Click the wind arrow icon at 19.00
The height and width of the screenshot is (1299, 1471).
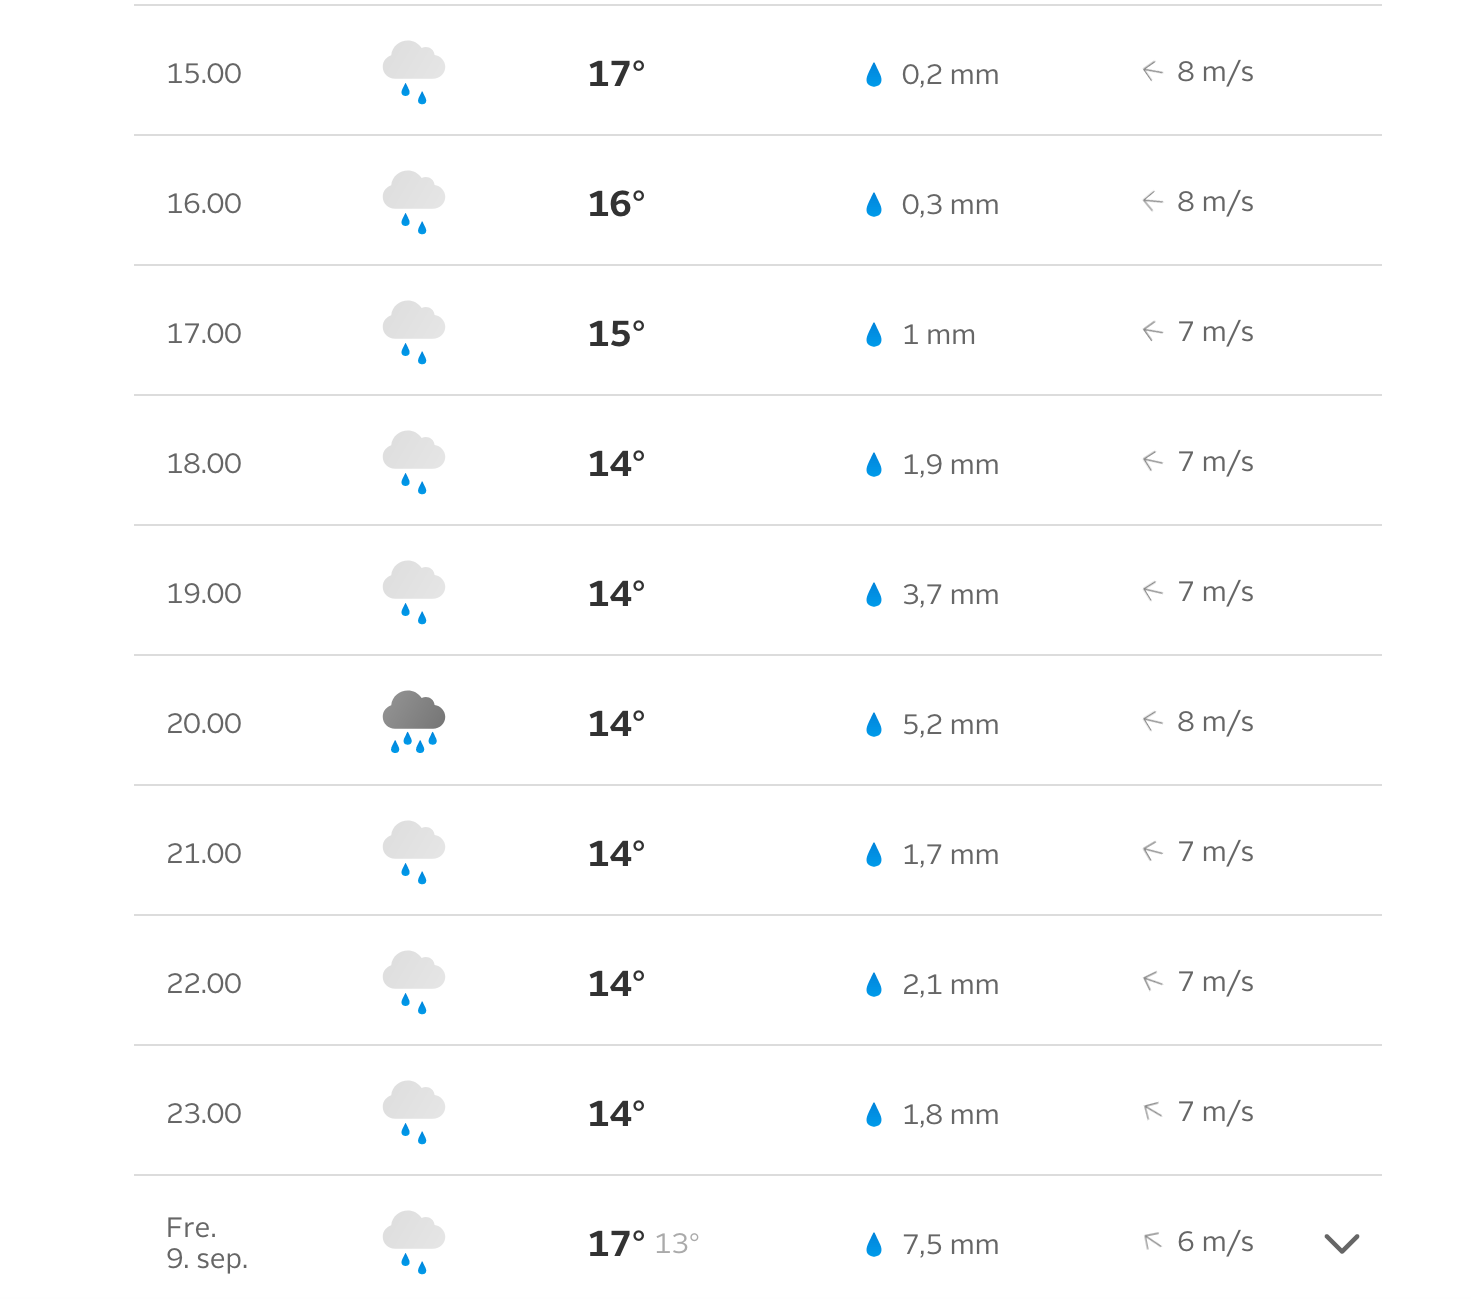click(1153, 591)
